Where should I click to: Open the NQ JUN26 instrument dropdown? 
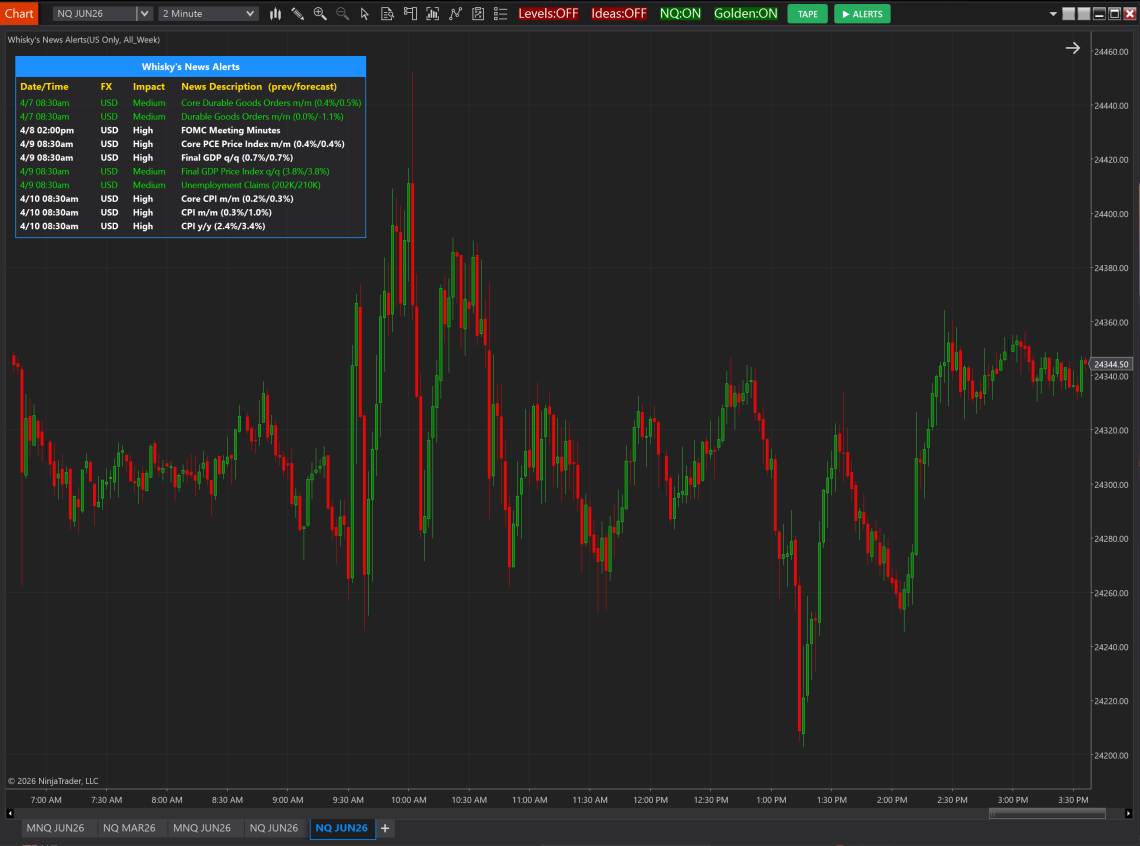[144, 14]
